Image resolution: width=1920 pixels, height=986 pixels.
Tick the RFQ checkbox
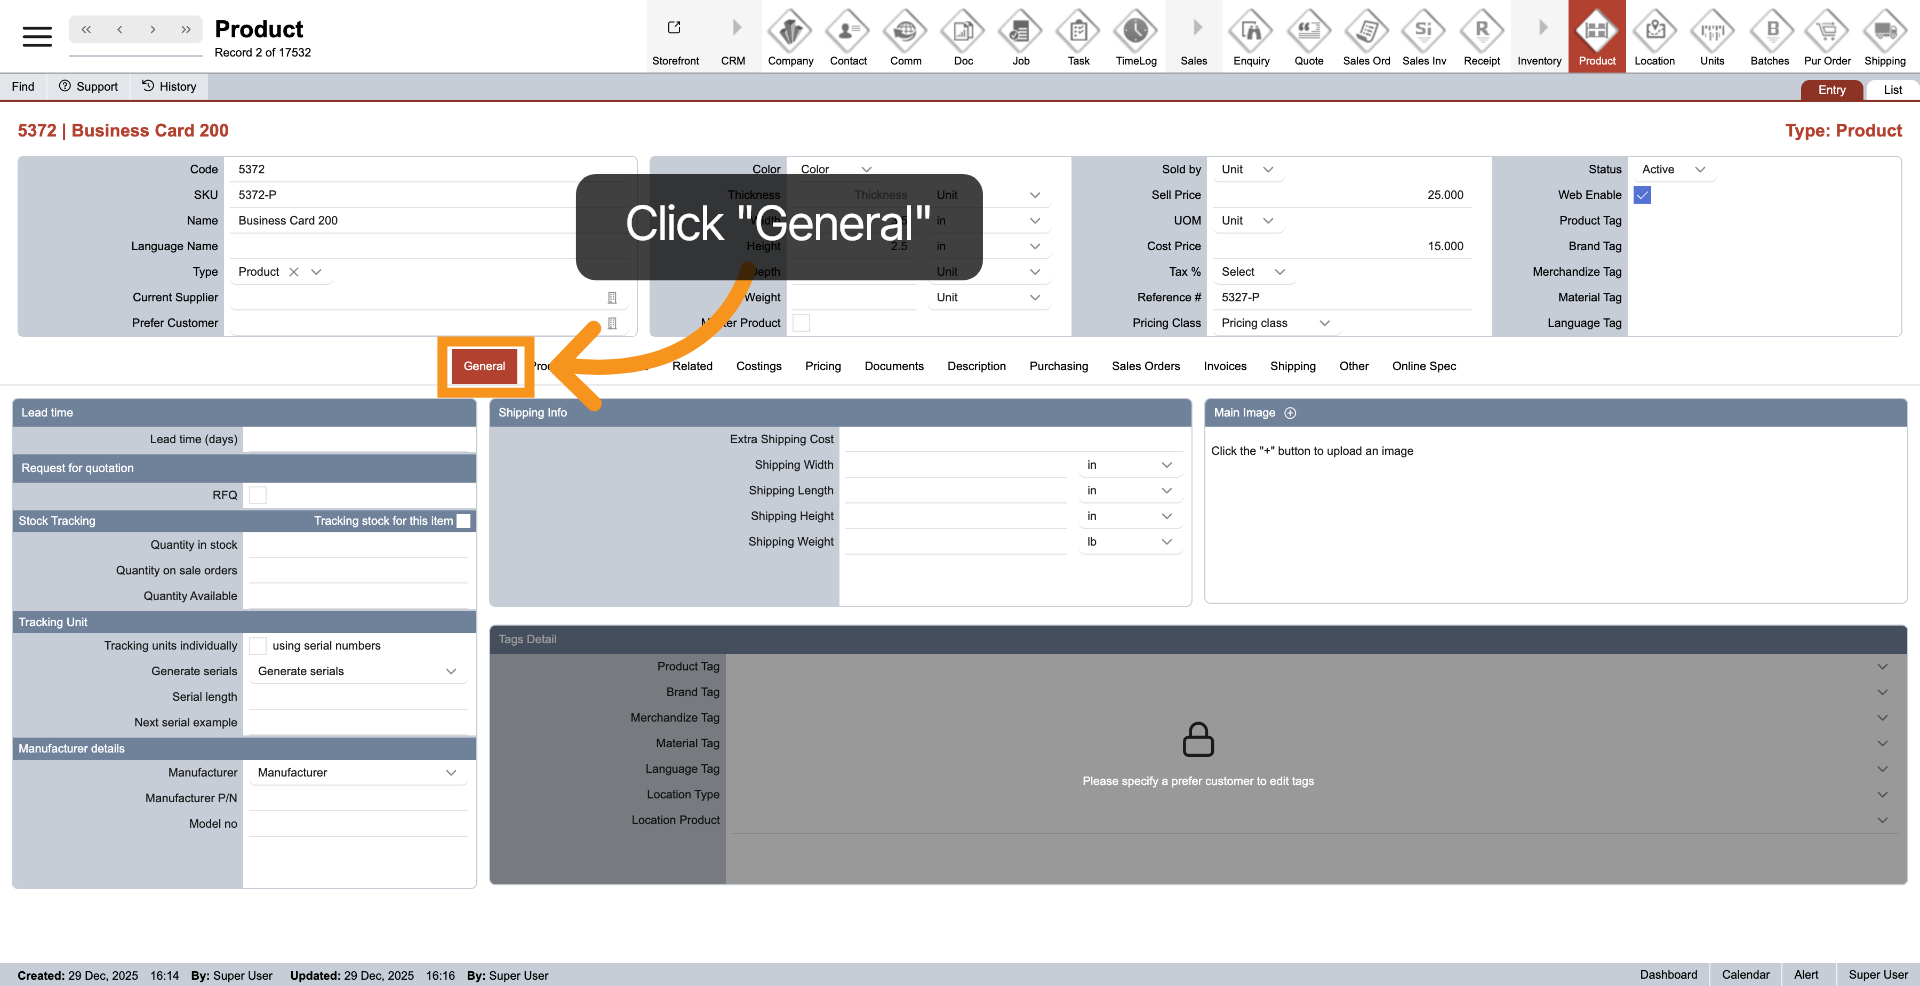[258, 495]
